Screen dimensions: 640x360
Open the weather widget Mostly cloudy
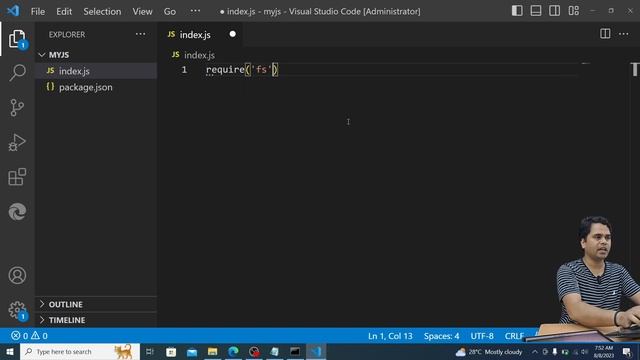tap(489, 352)
